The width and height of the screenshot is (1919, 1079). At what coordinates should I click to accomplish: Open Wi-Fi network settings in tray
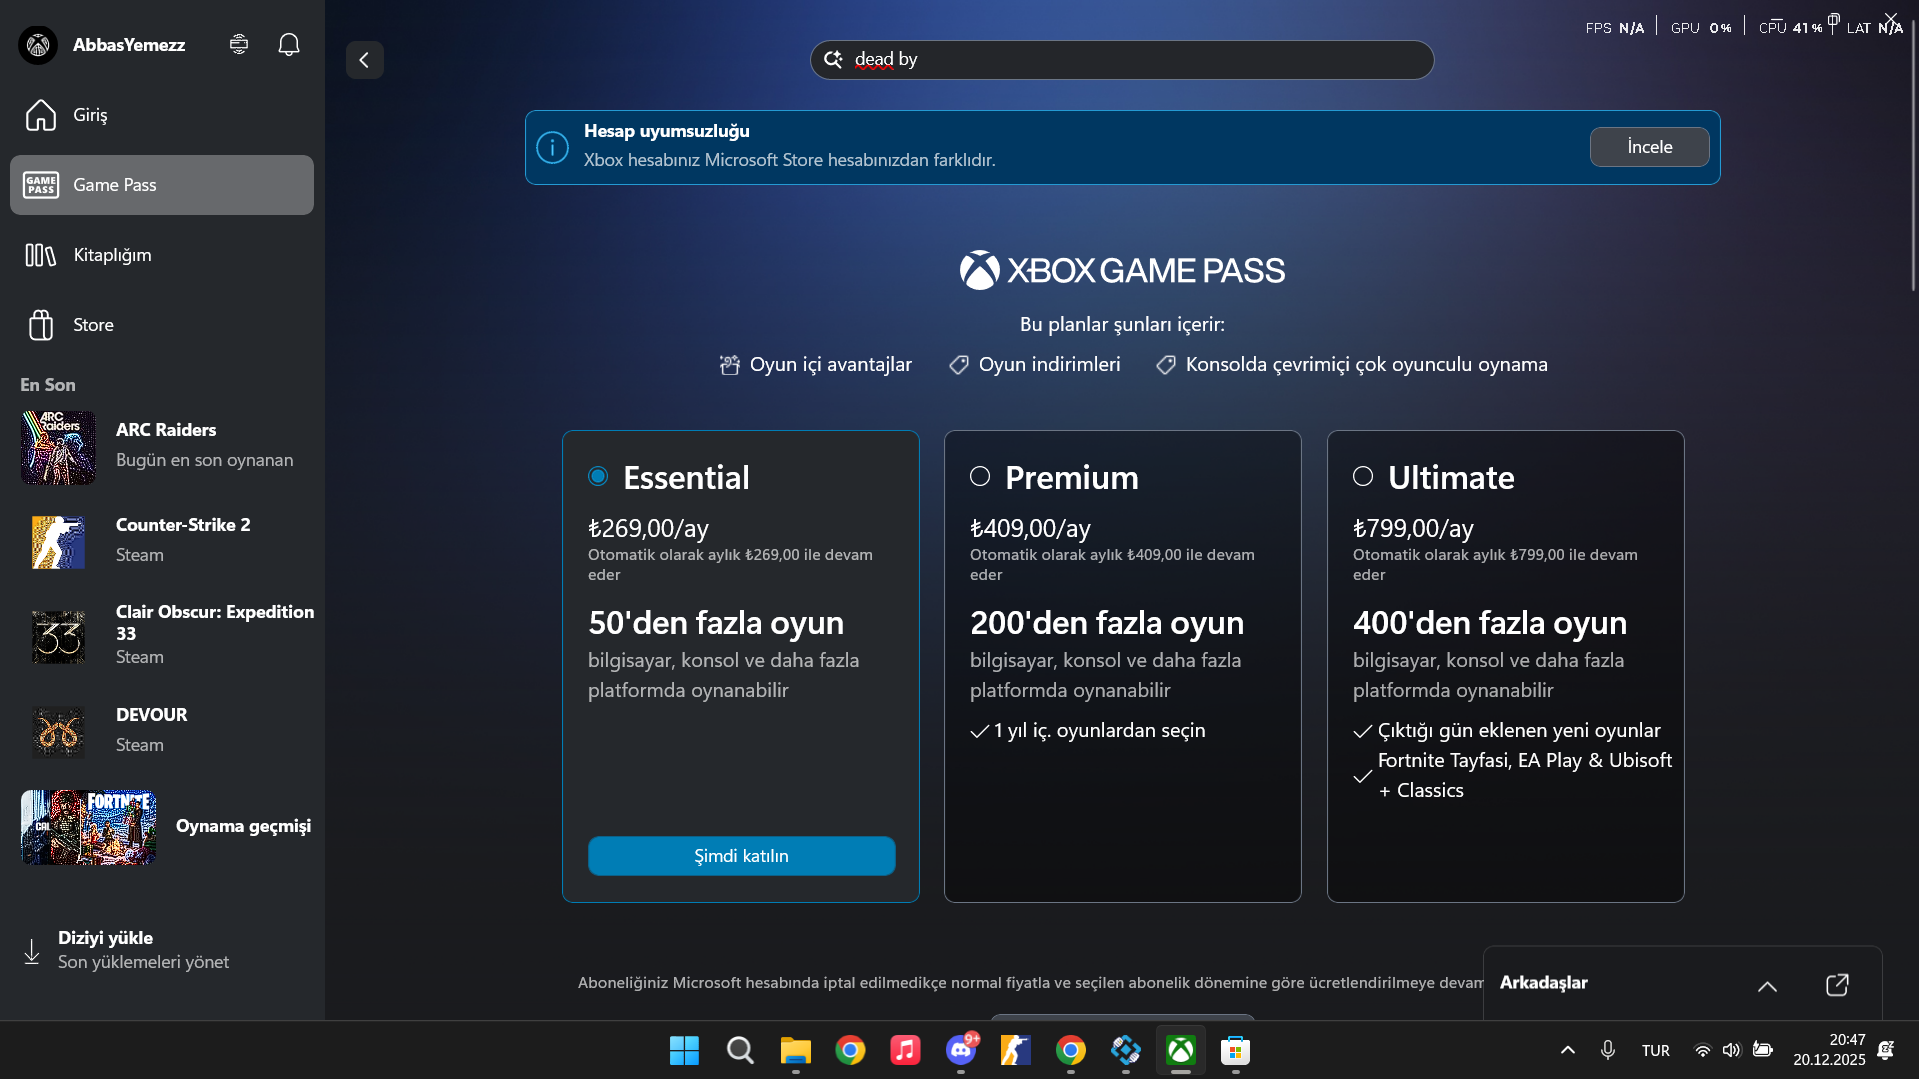(x=1702, y=1050)
